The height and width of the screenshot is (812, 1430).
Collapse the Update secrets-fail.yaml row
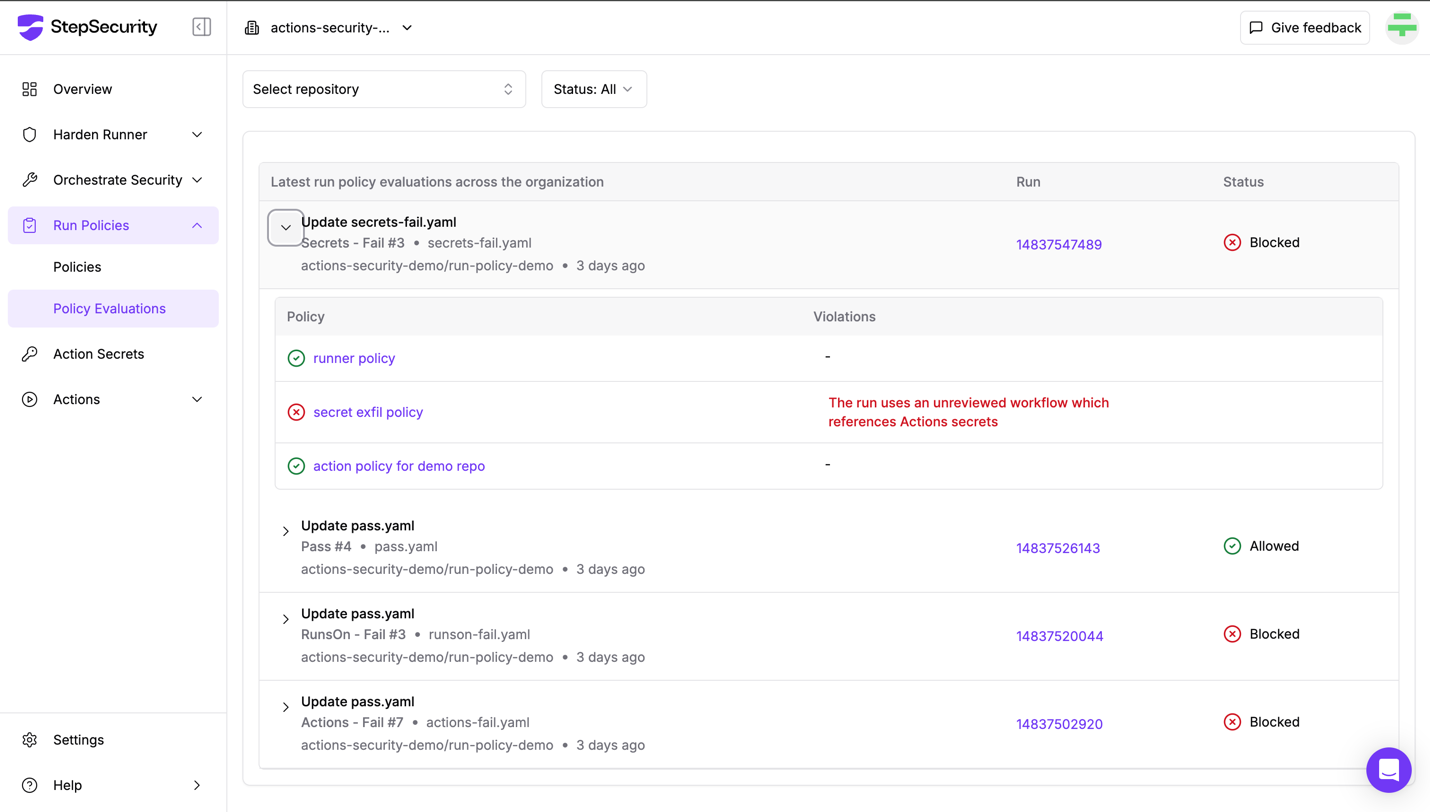pos(286,228)
